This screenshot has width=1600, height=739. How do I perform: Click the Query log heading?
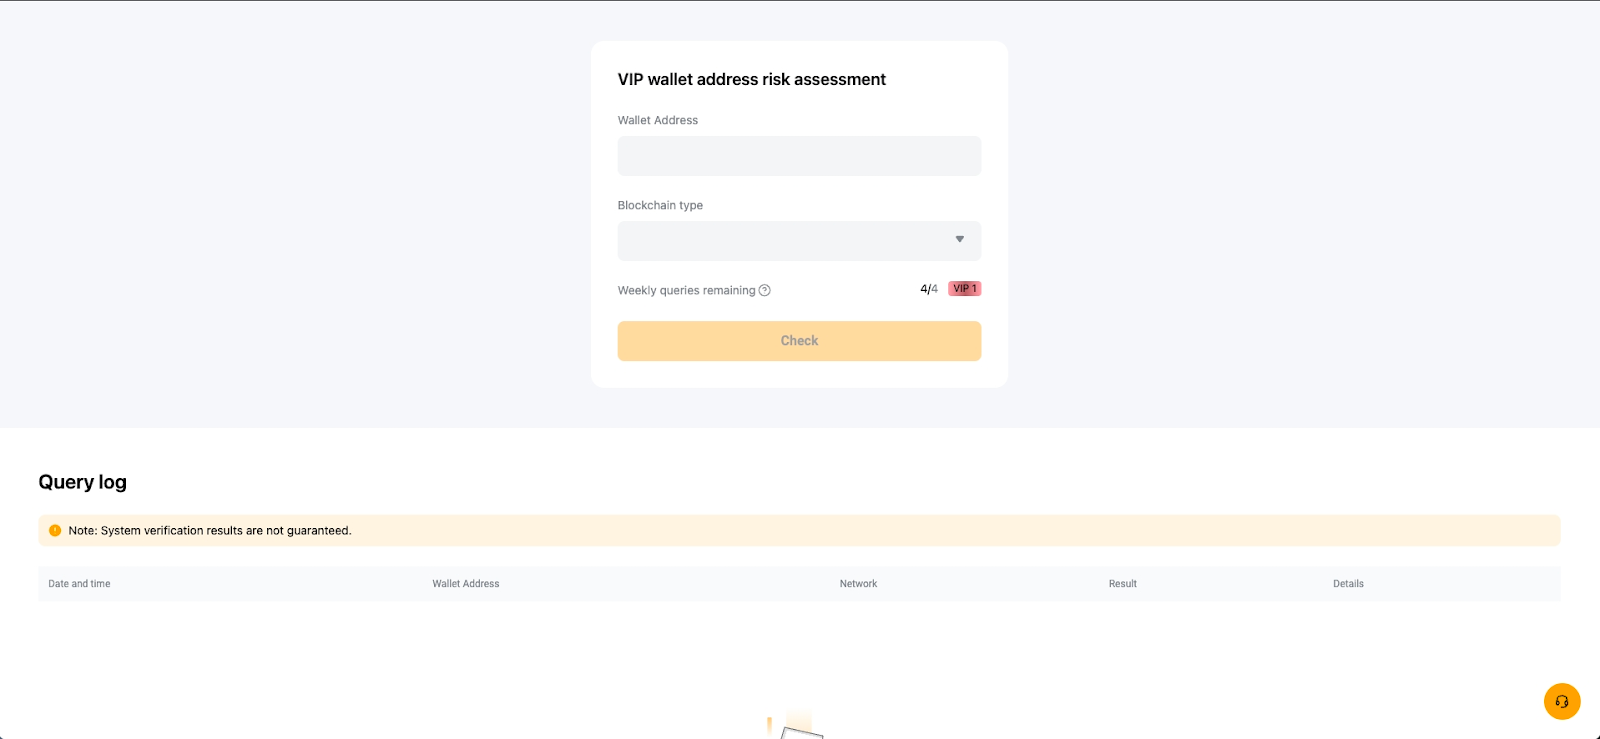pos(83,482)
